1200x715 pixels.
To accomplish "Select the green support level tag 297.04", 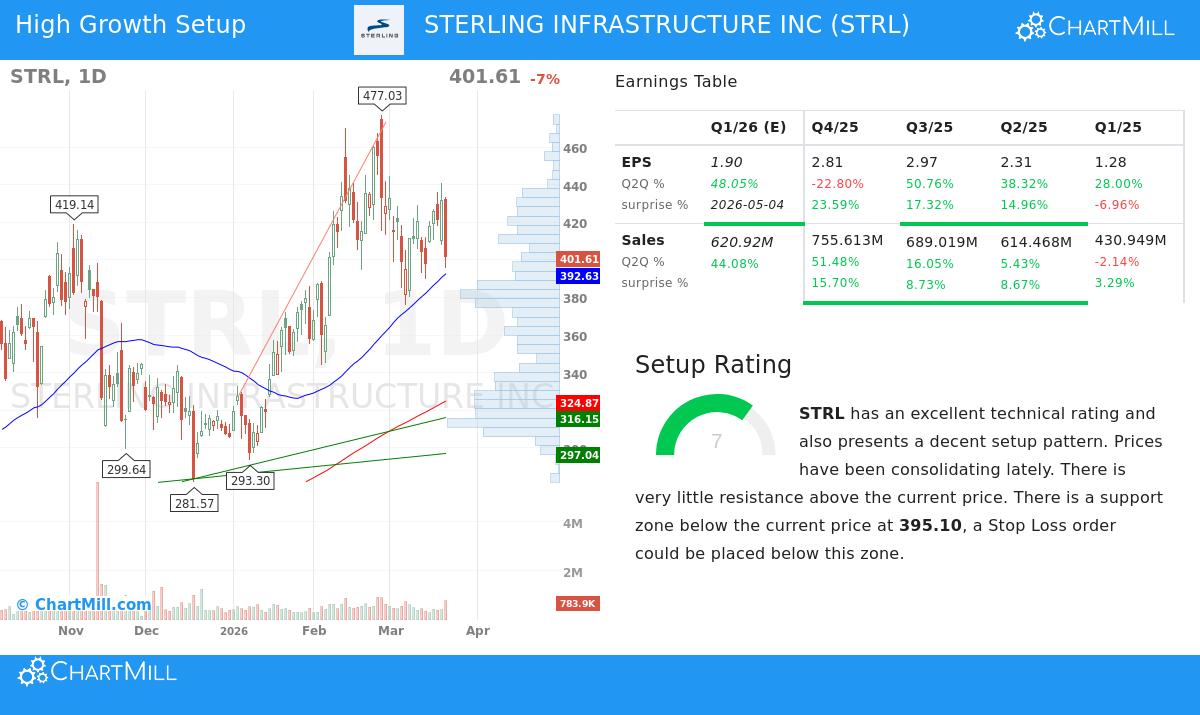I will (578, 455).
